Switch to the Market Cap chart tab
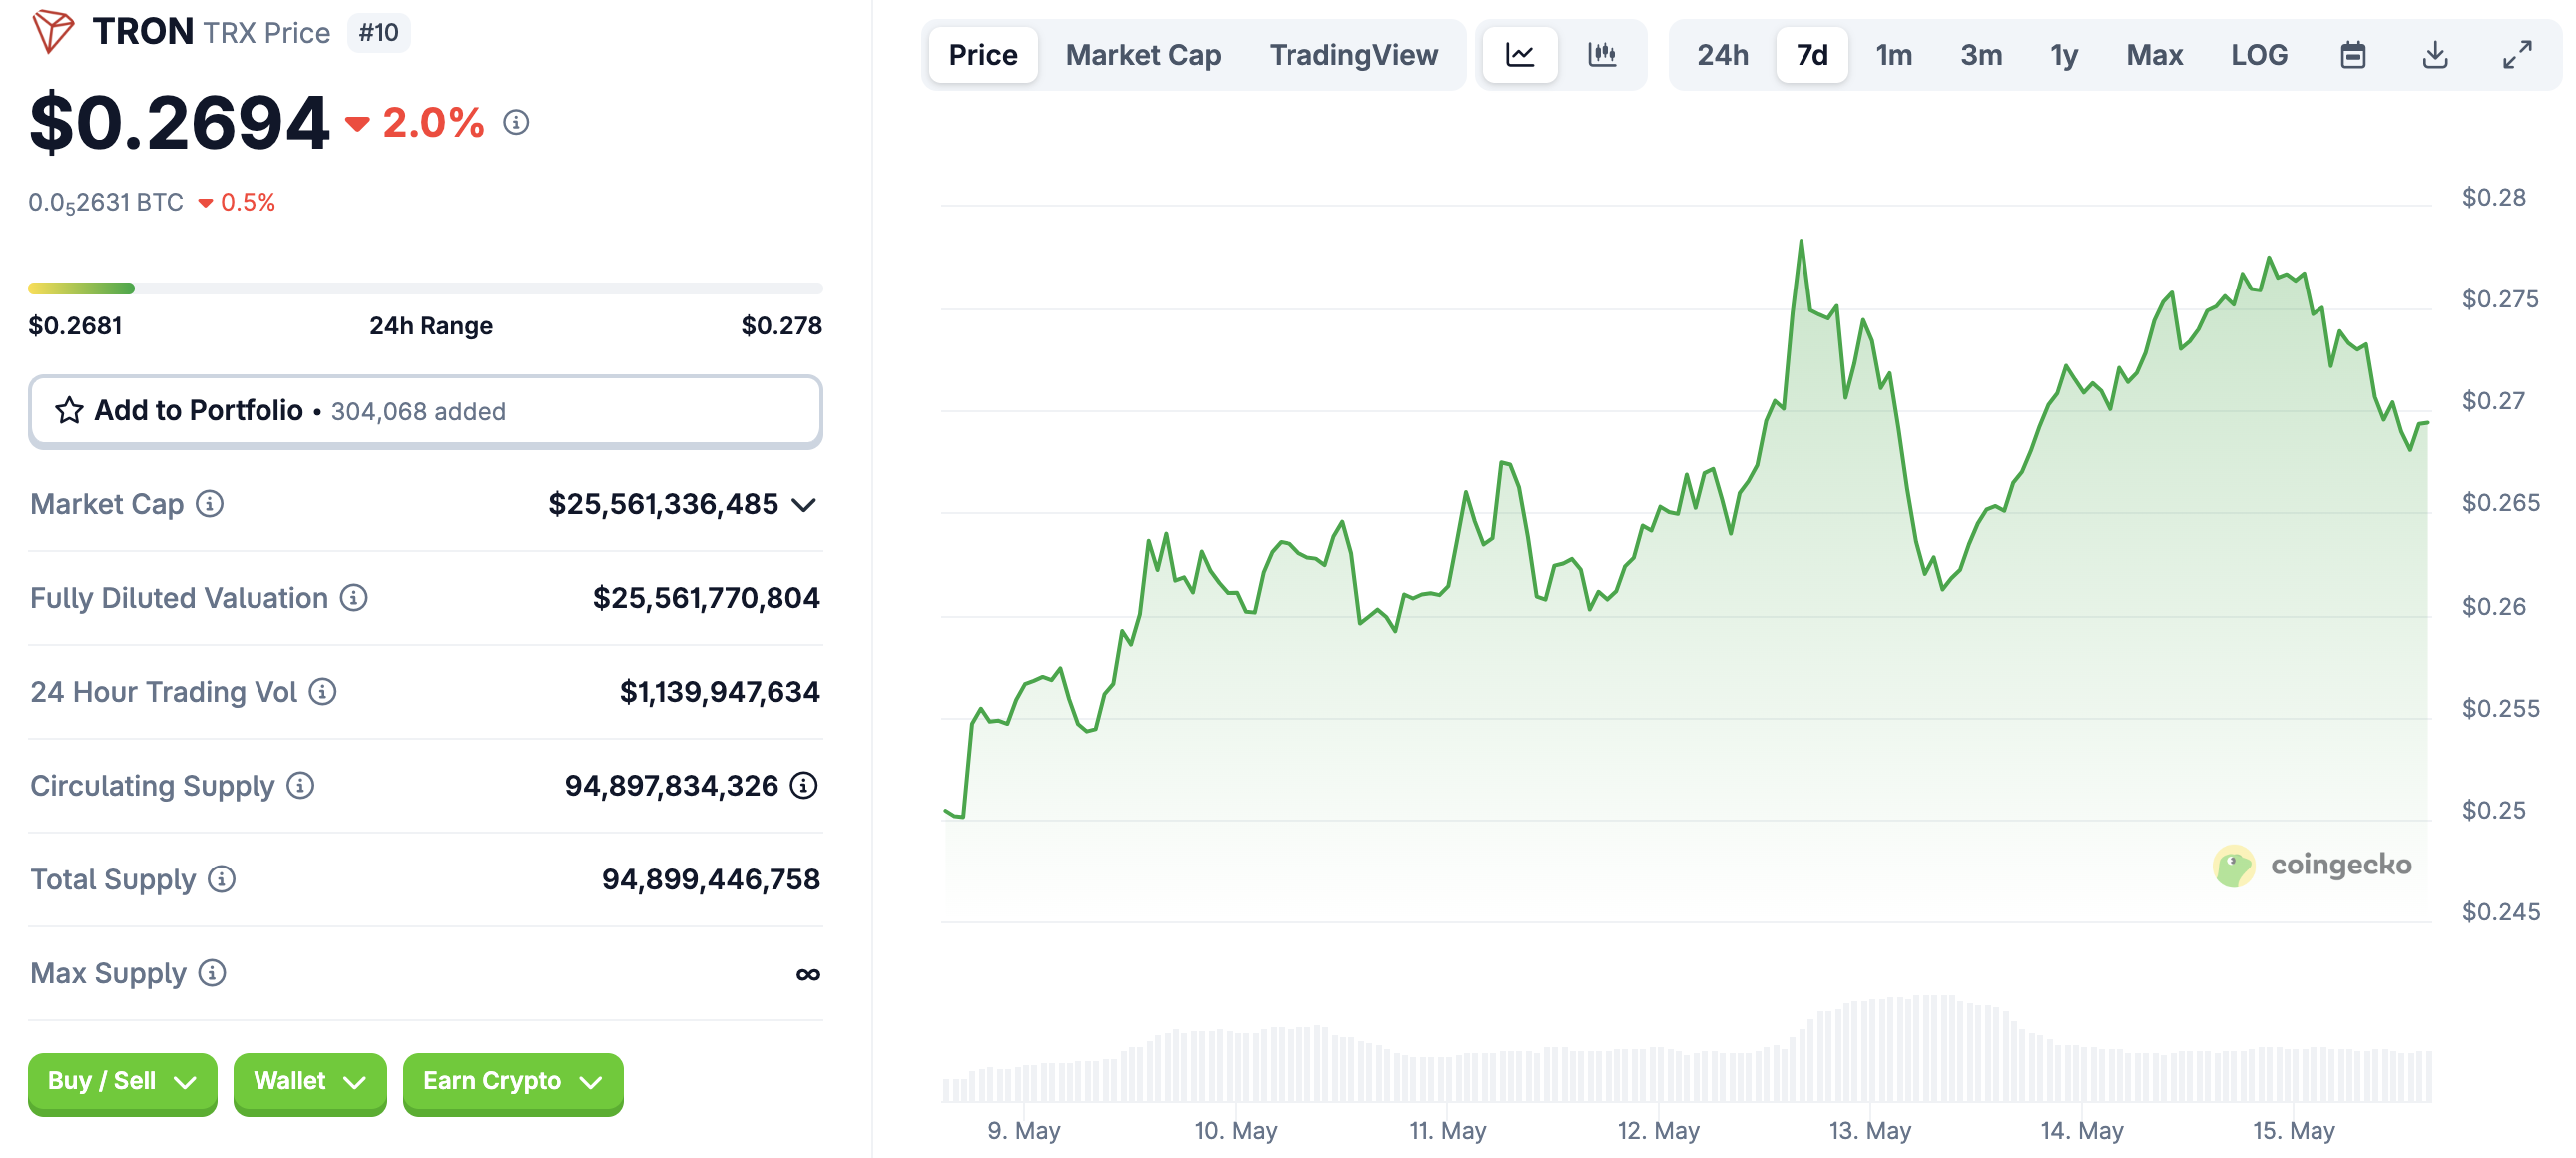2576x1158 pixels. click(1142, 55)
